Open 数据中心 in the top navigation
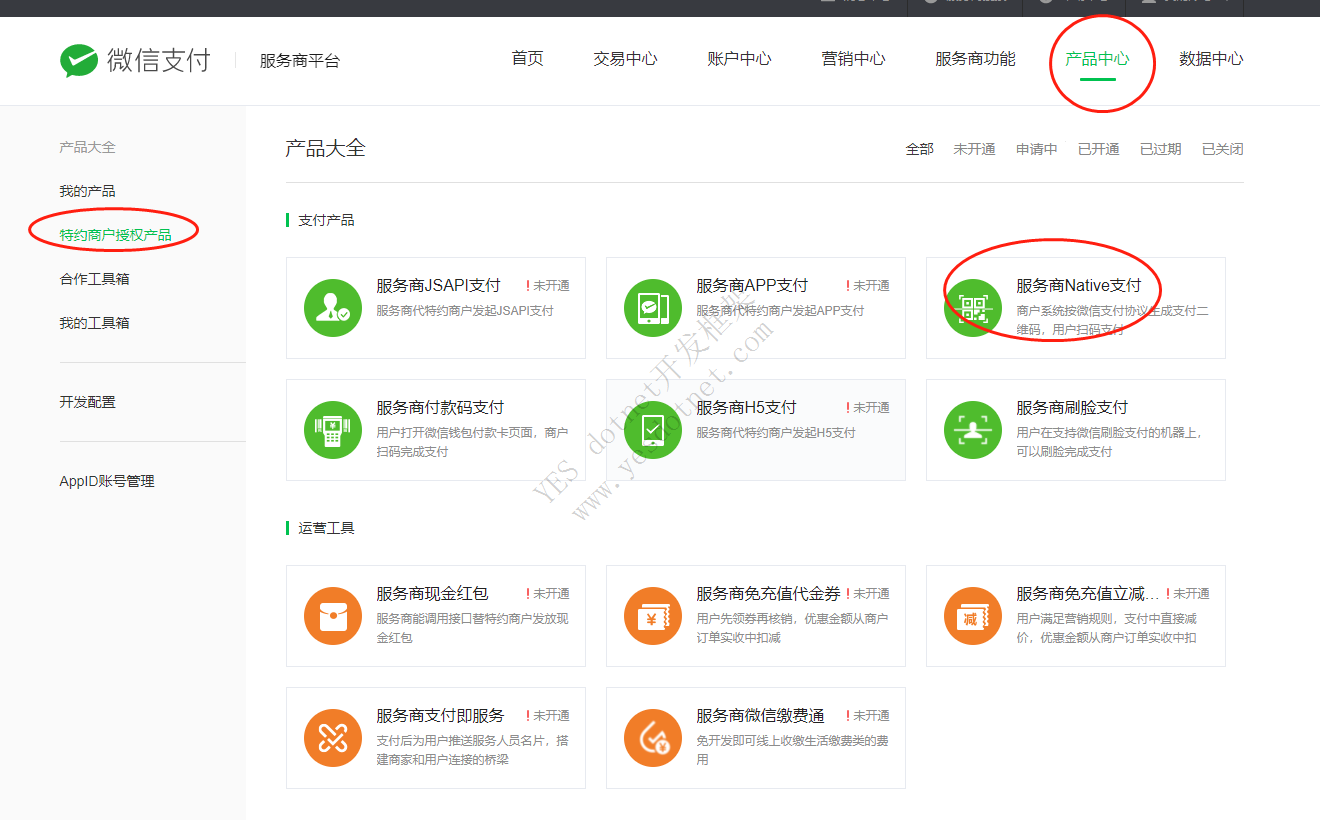 [1211, 59]
